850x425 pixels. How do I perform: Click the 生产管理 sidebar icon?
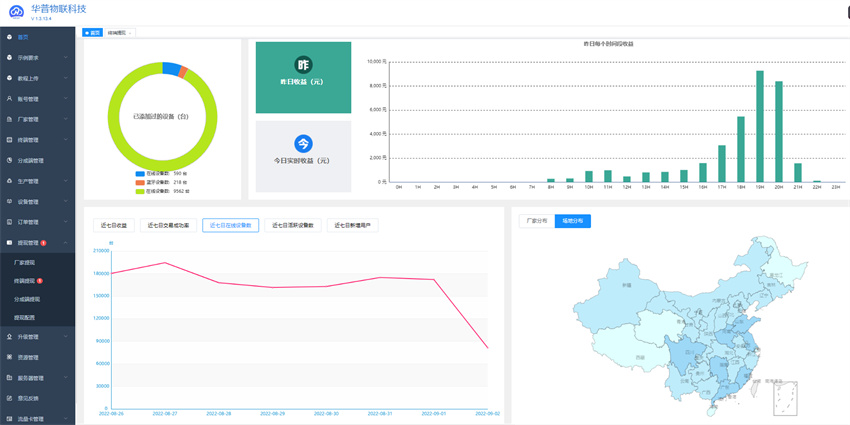pos(10,181)
